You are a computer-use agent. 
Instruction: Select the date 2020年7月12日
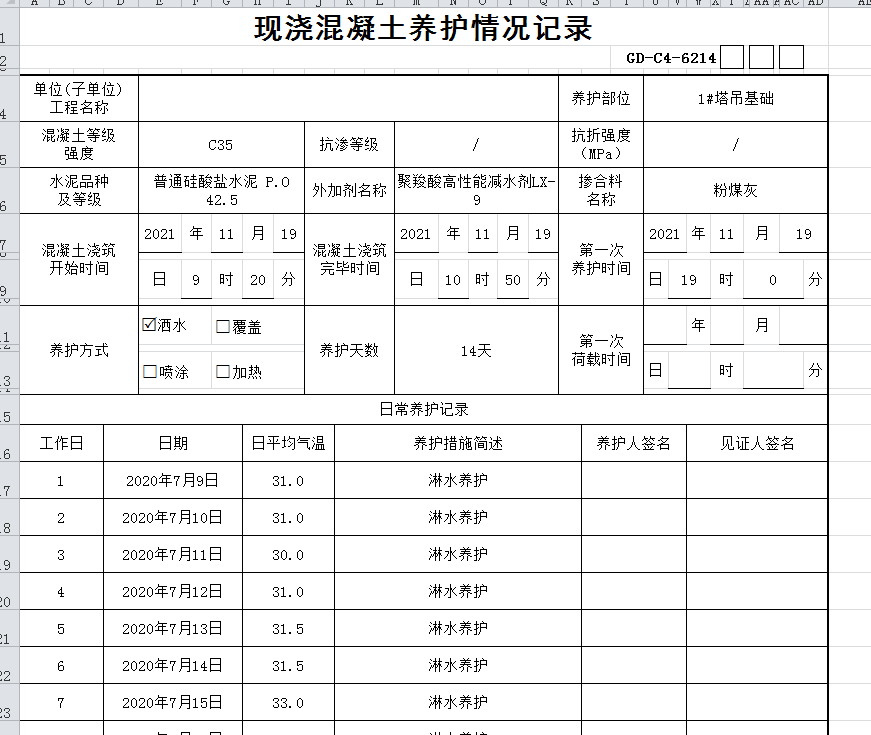[173, 592]
